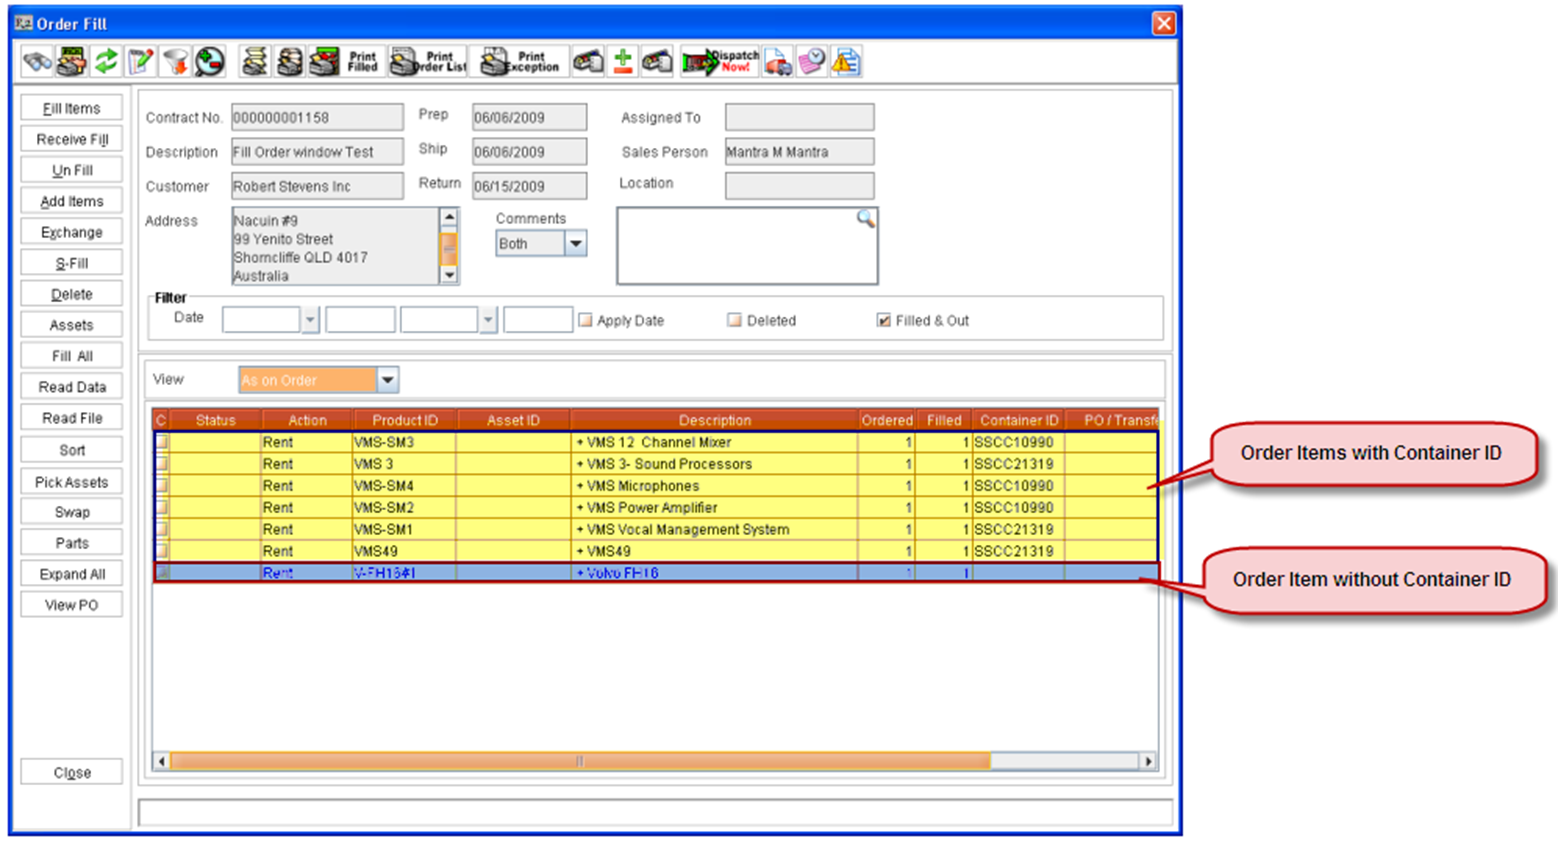Click the Exchange button
1558x844 pixels.
[x=72, y=232]
